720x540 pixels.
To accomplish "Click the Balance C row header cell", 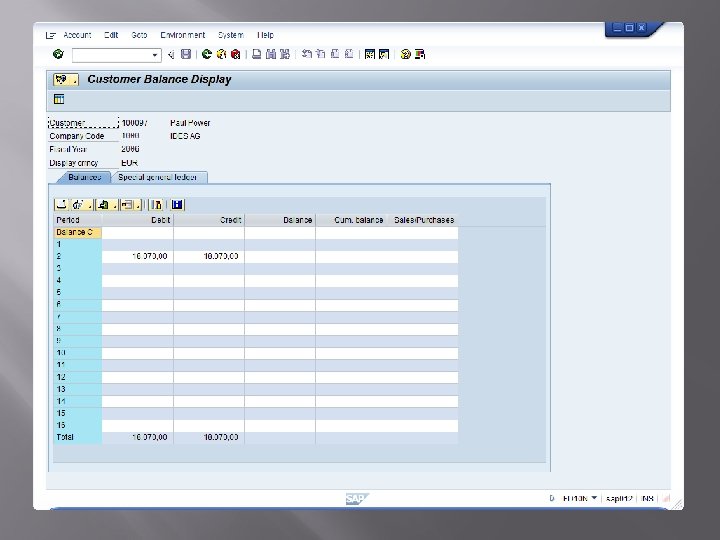I will (x=78, y=232).
